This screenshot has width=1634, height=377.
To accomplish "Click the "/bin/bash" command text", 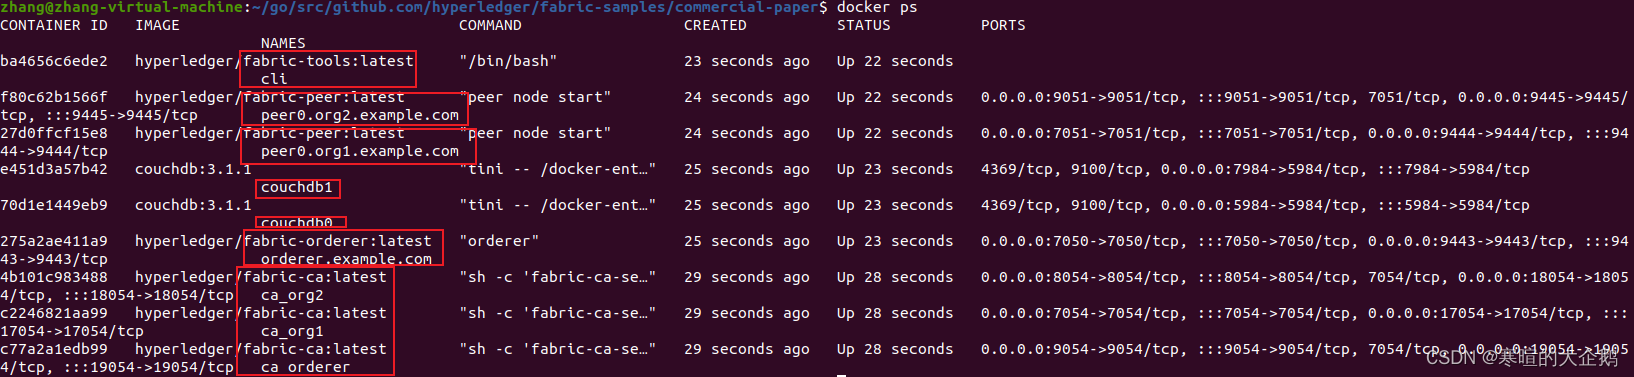I will (x=508, y=61).
